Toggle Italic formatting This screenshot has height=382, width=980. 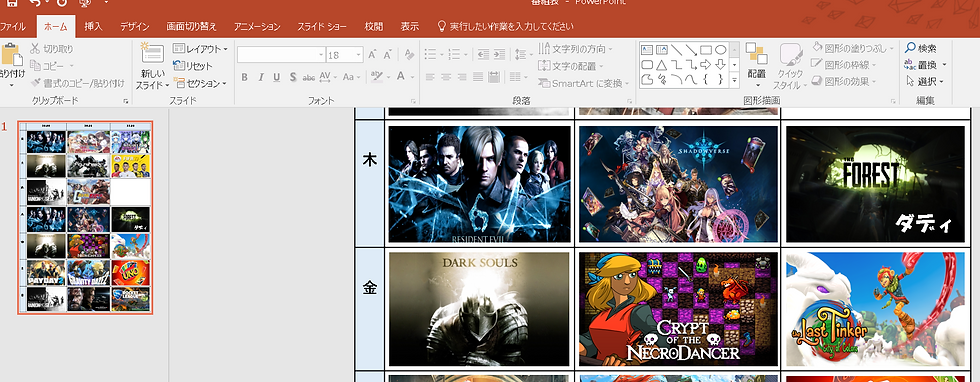261,77
